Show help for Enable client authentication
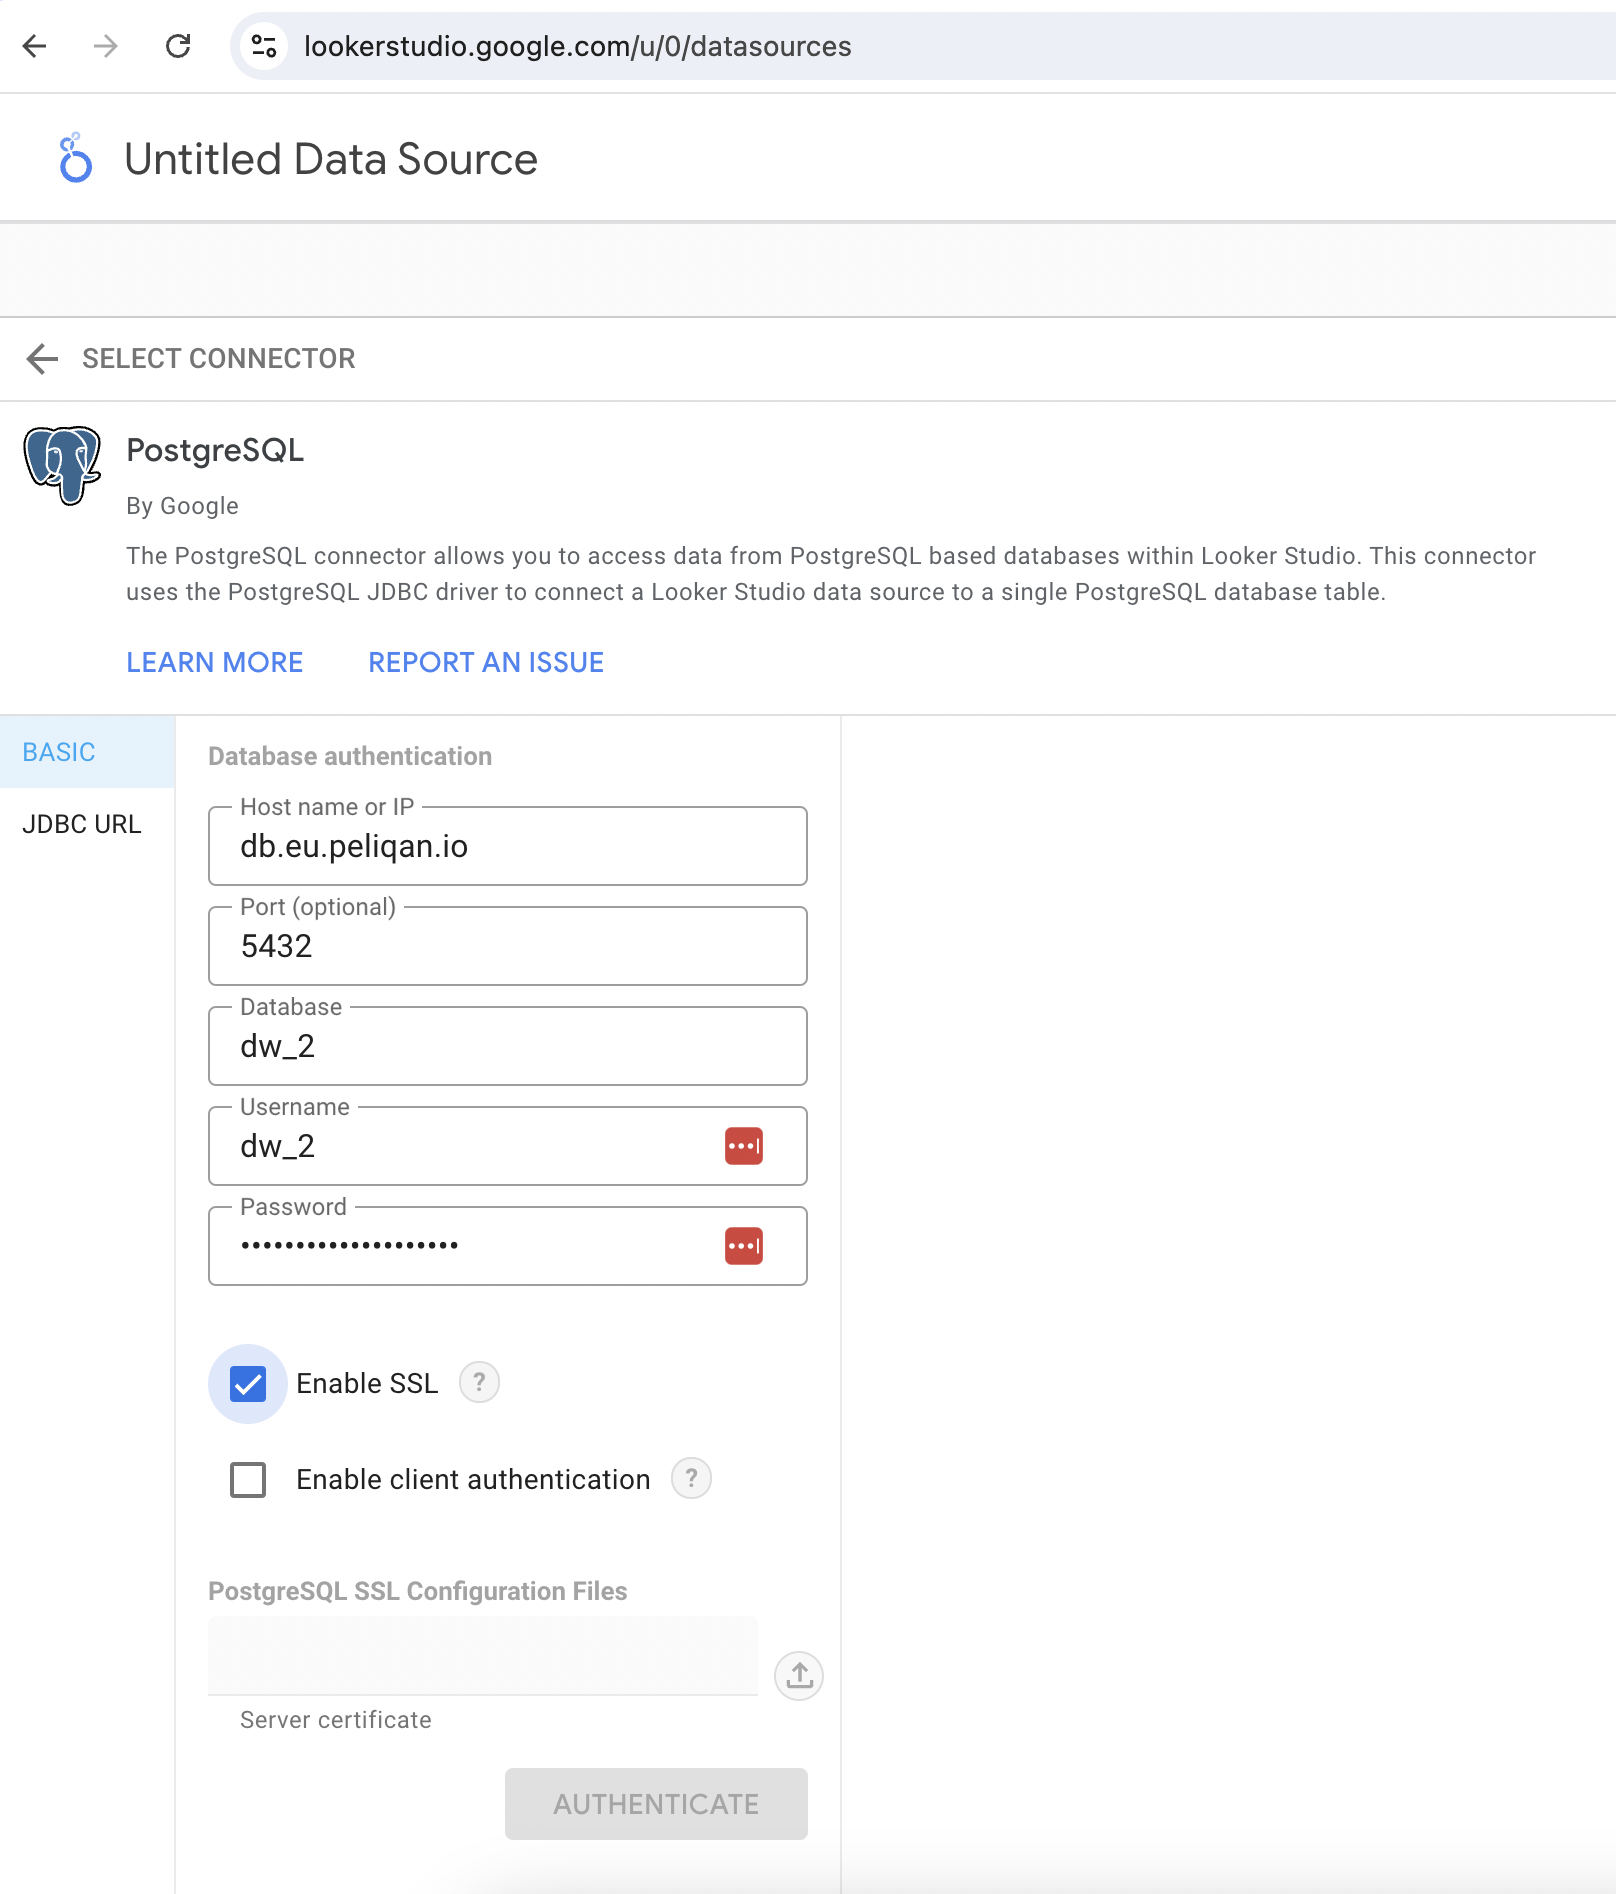The image size is (1616, 1894). tap(691, 1478)
